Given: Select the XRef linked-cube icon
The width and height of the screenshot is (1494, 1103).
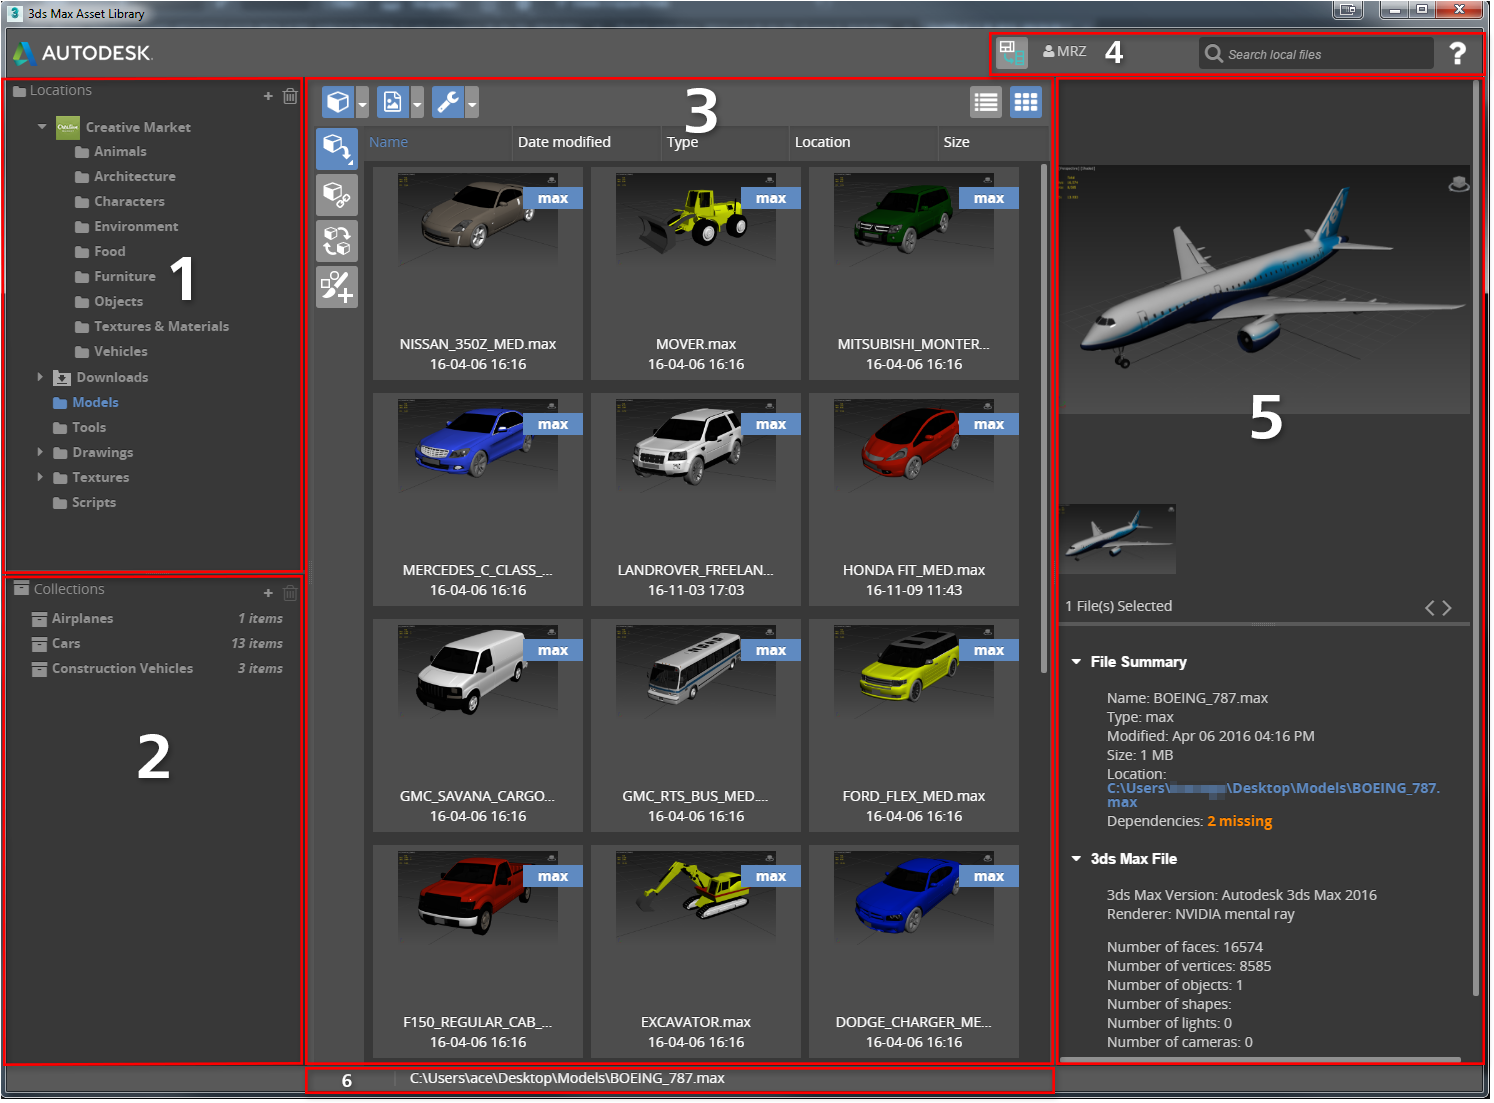Looking at the screenshot, I should [337, 195].
